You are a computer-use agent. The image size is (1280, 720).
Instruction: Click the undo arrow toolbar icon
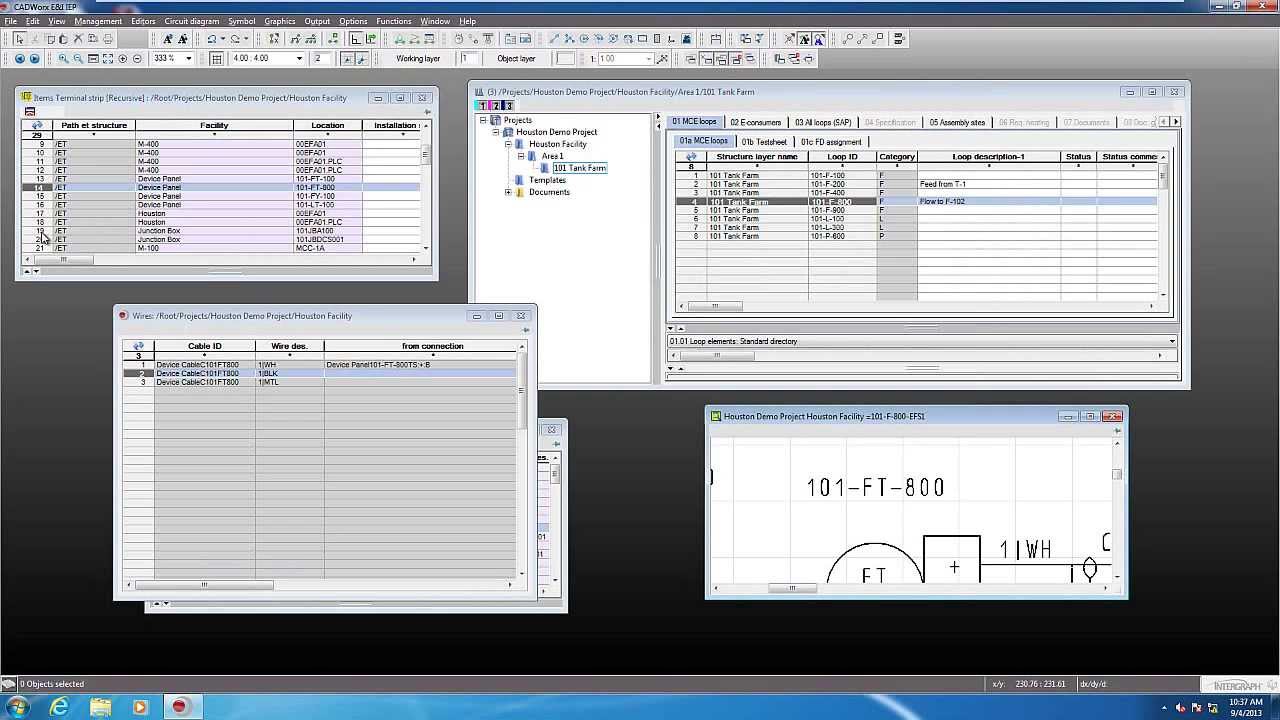(212, 39)
